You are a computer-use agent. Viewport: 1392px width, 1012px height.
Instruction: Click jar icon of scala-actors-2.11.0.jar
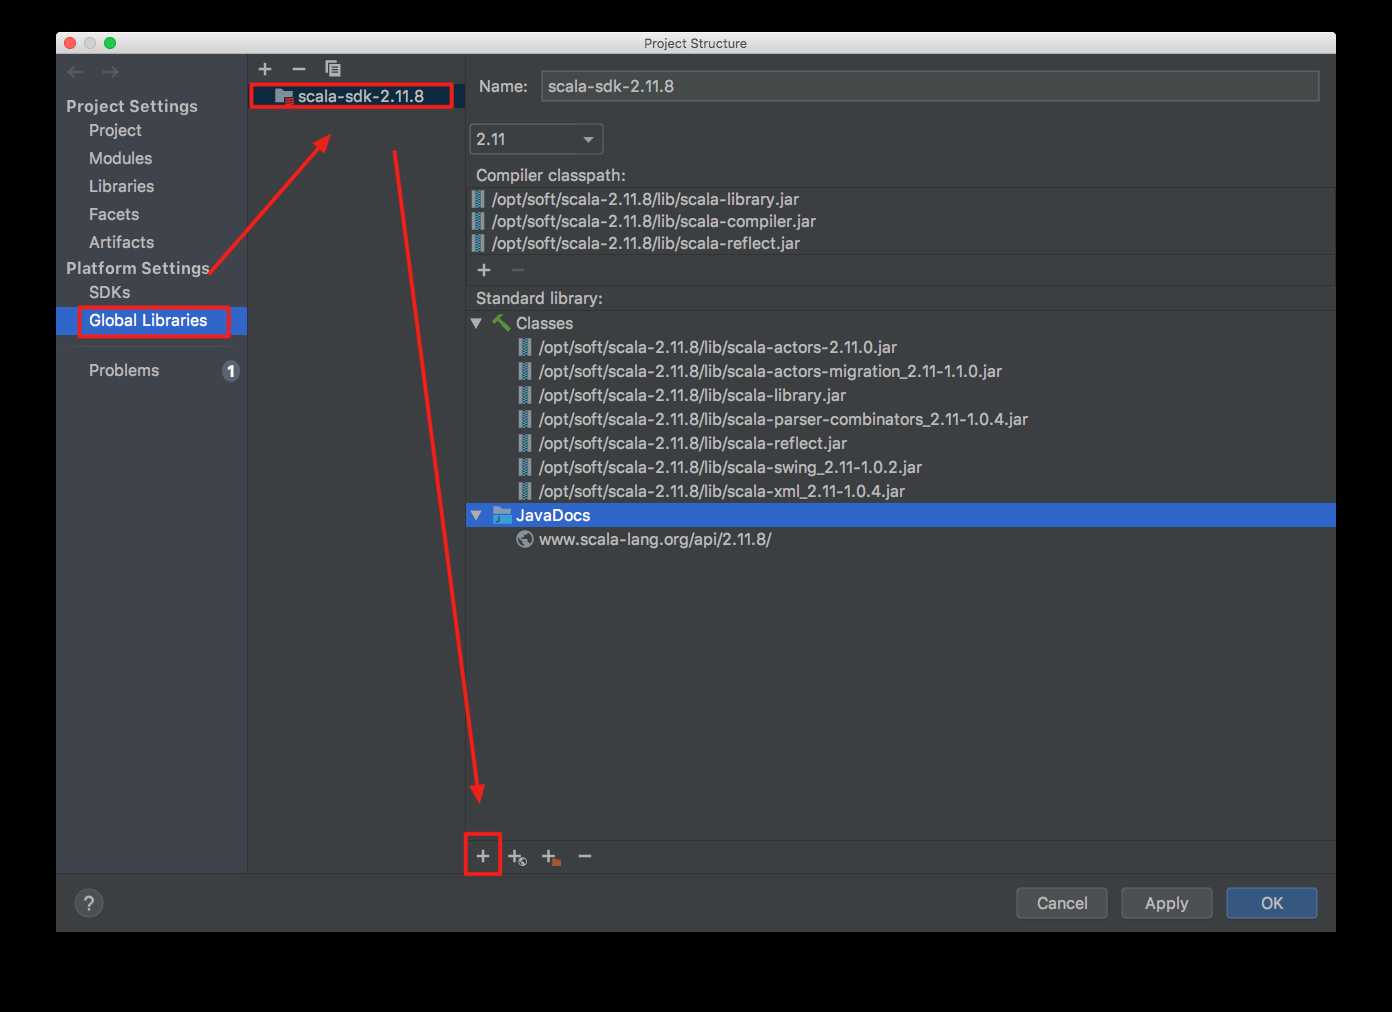[x=525, y=347]
